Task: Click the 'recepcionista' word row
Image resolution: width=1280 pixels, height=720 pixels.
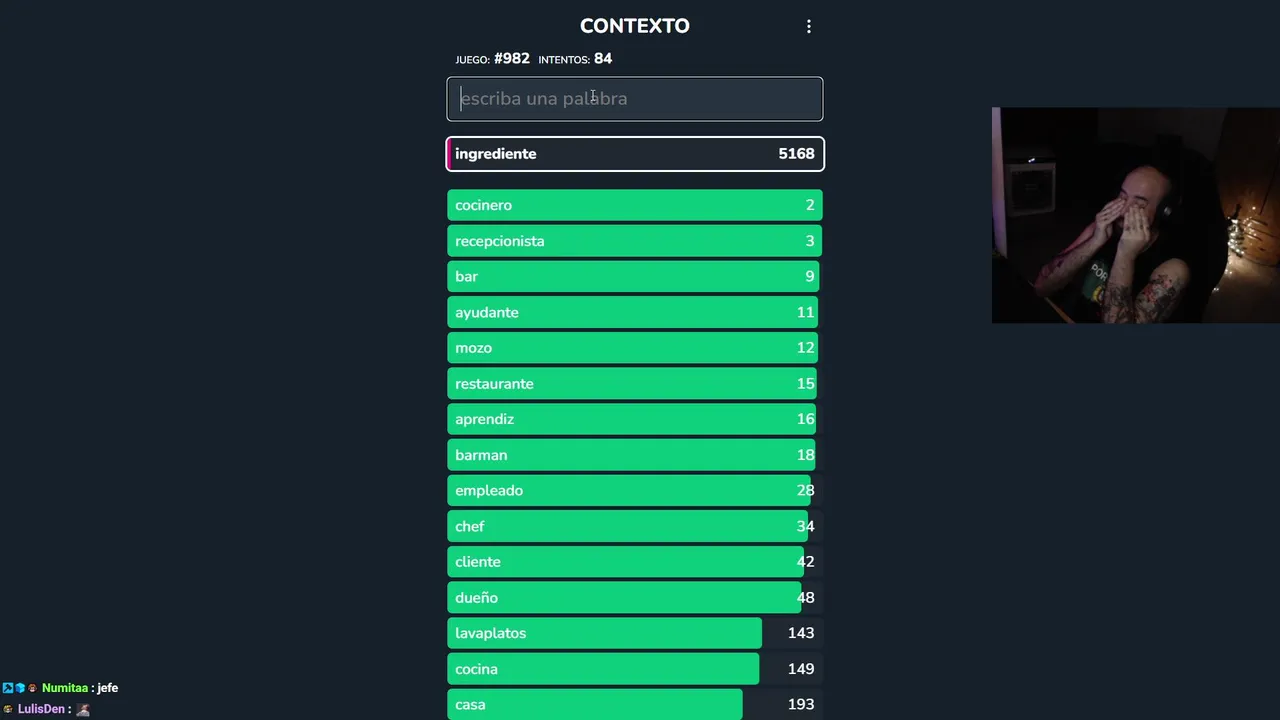Action: 635,241
